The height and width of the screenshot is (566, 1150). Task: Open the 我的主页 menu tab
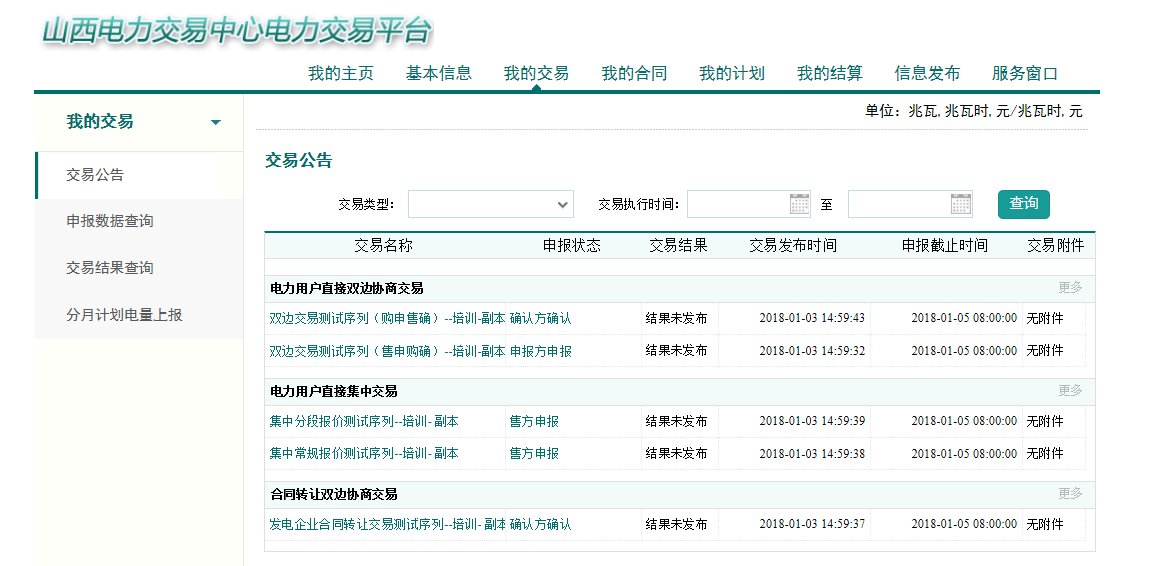pyautogui.click(x=340, y=73)
